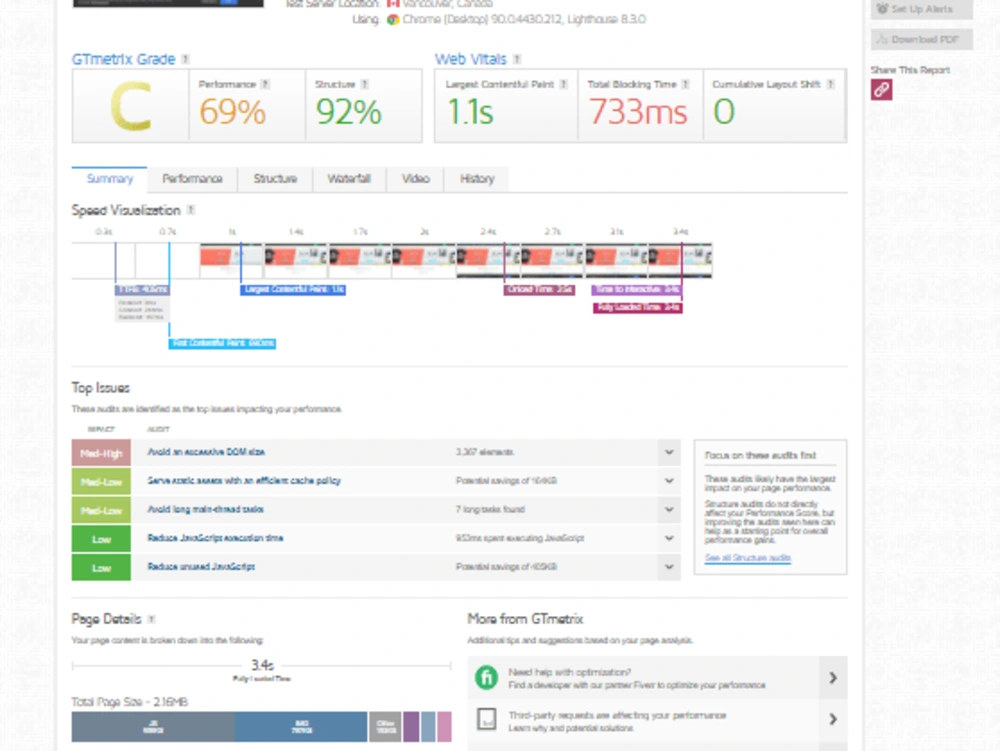Click the 733ms Total Blocking Time value
The height and width of the screenshot is (751, 1000).
coord(637,112)
